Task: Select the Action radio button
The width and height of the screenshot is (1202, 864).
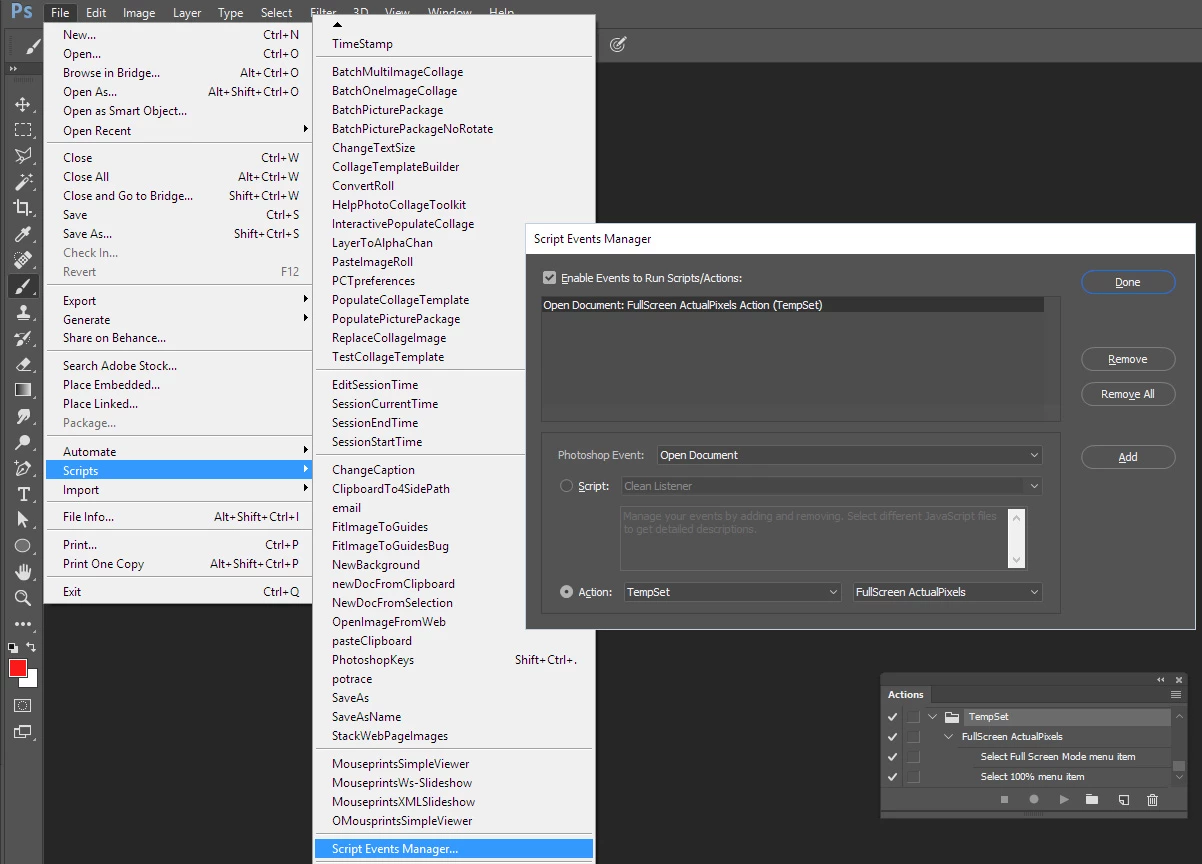Action: 567,592
